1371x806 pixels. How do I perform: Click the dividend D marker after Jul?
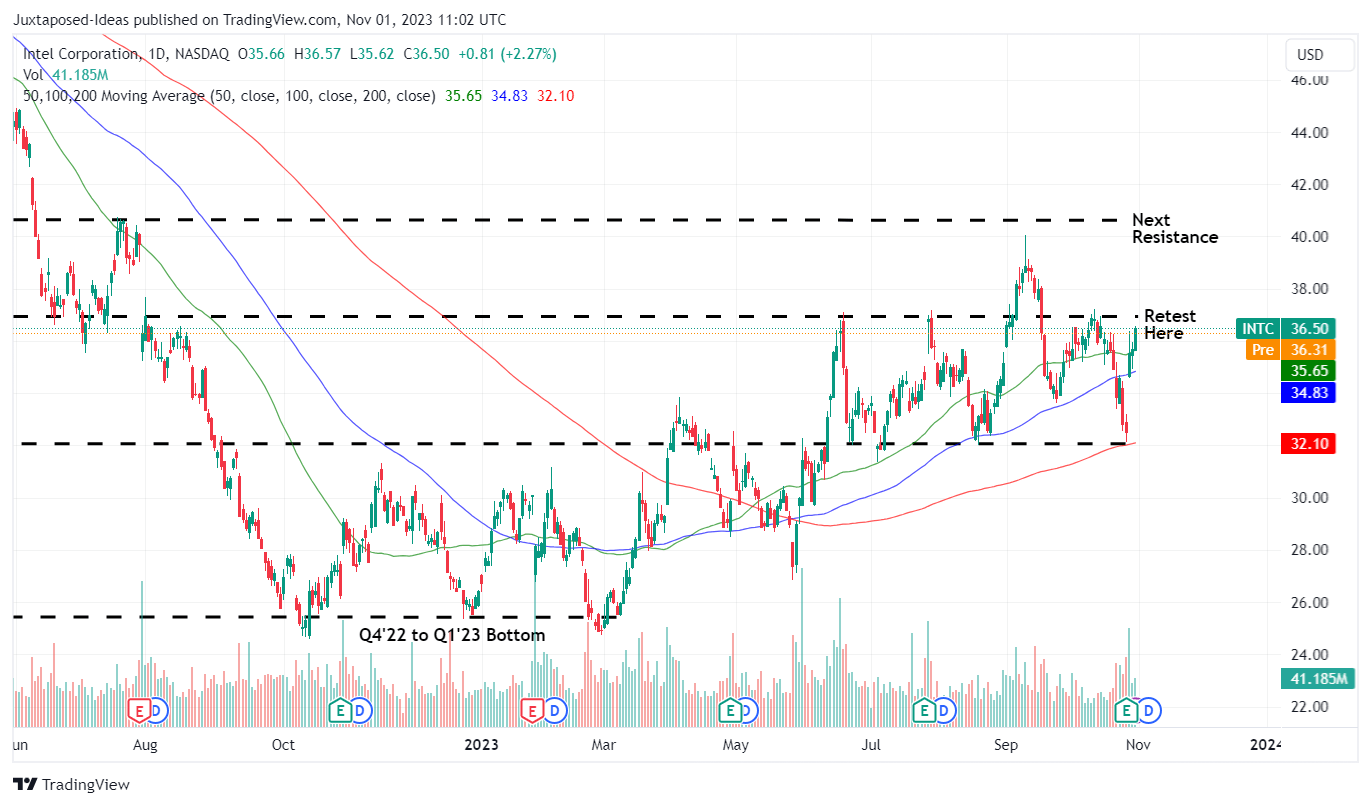[944, 711]
